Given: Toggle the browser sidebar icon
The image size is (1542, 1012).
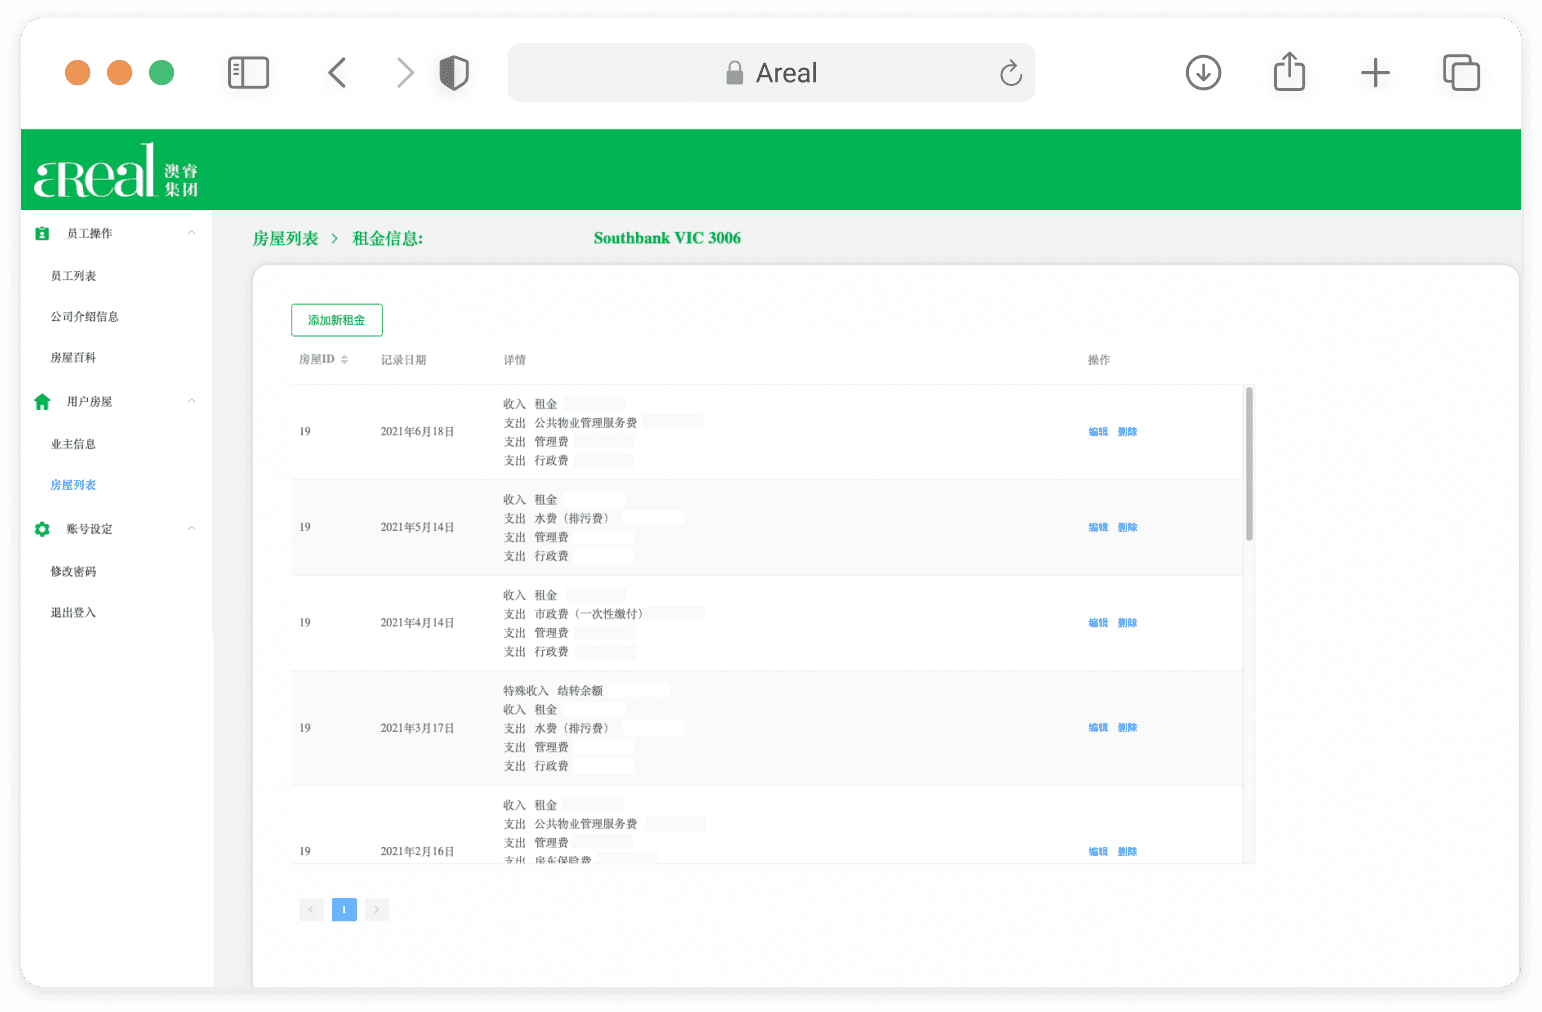Looking at the screenshot, I should pos(249,73).
